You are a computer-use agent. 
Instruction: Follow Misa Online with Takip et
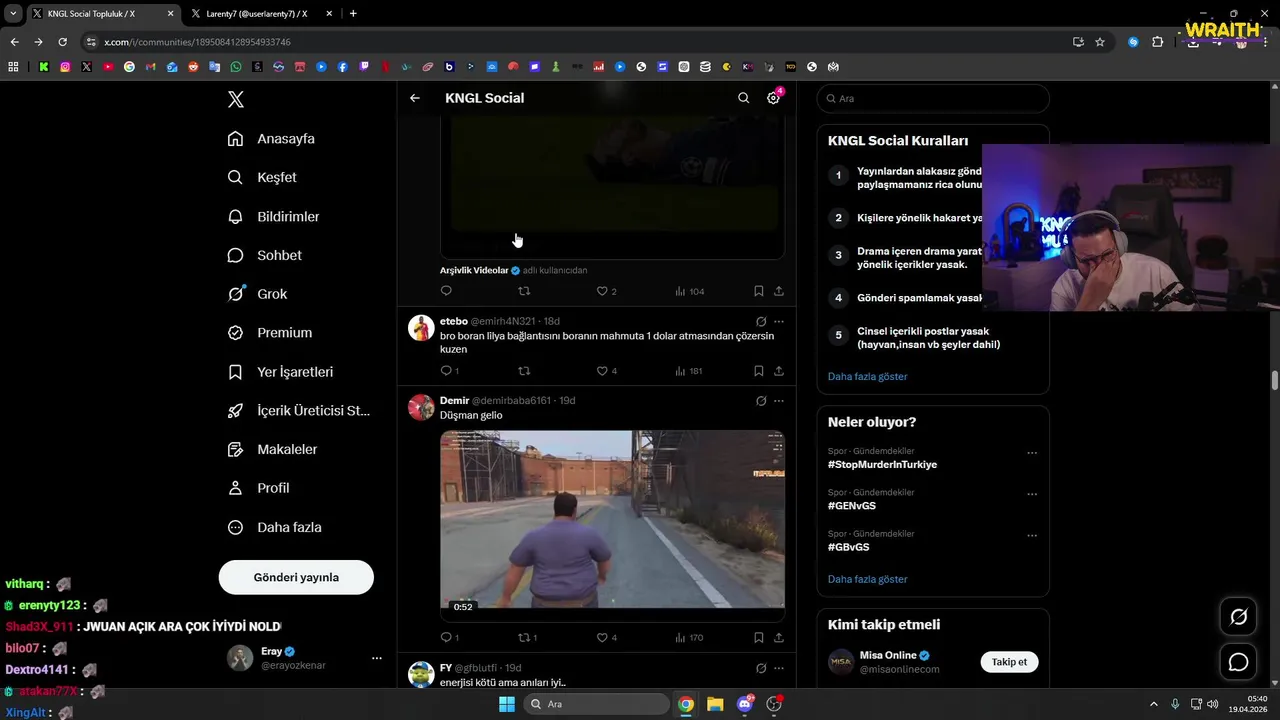(1009, 662)
